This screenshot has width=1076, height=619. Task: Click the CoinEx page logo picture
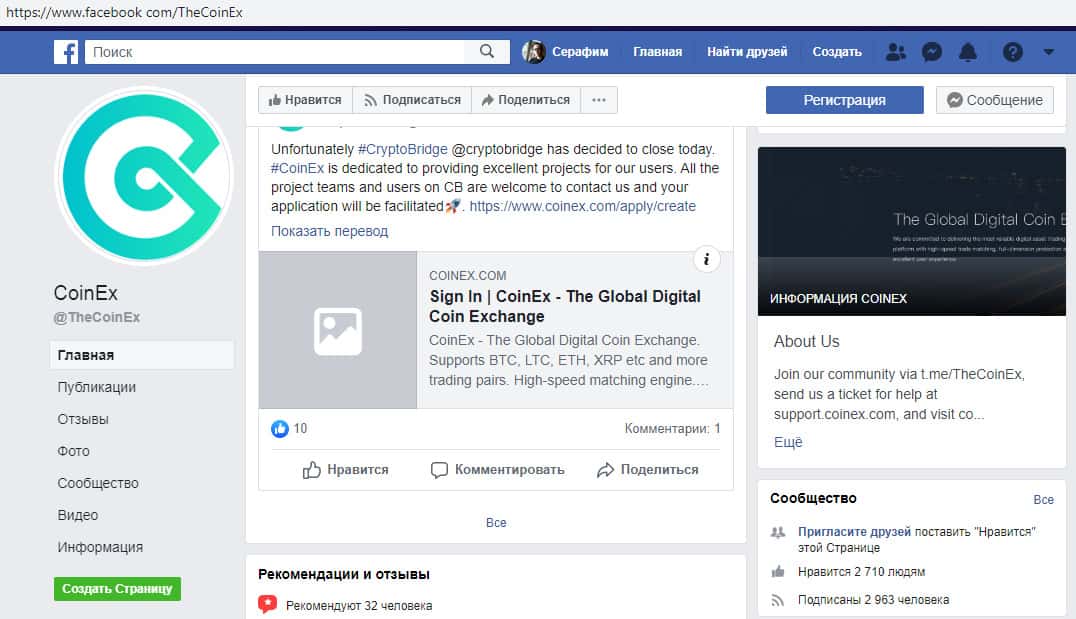[x=144, y=176]
